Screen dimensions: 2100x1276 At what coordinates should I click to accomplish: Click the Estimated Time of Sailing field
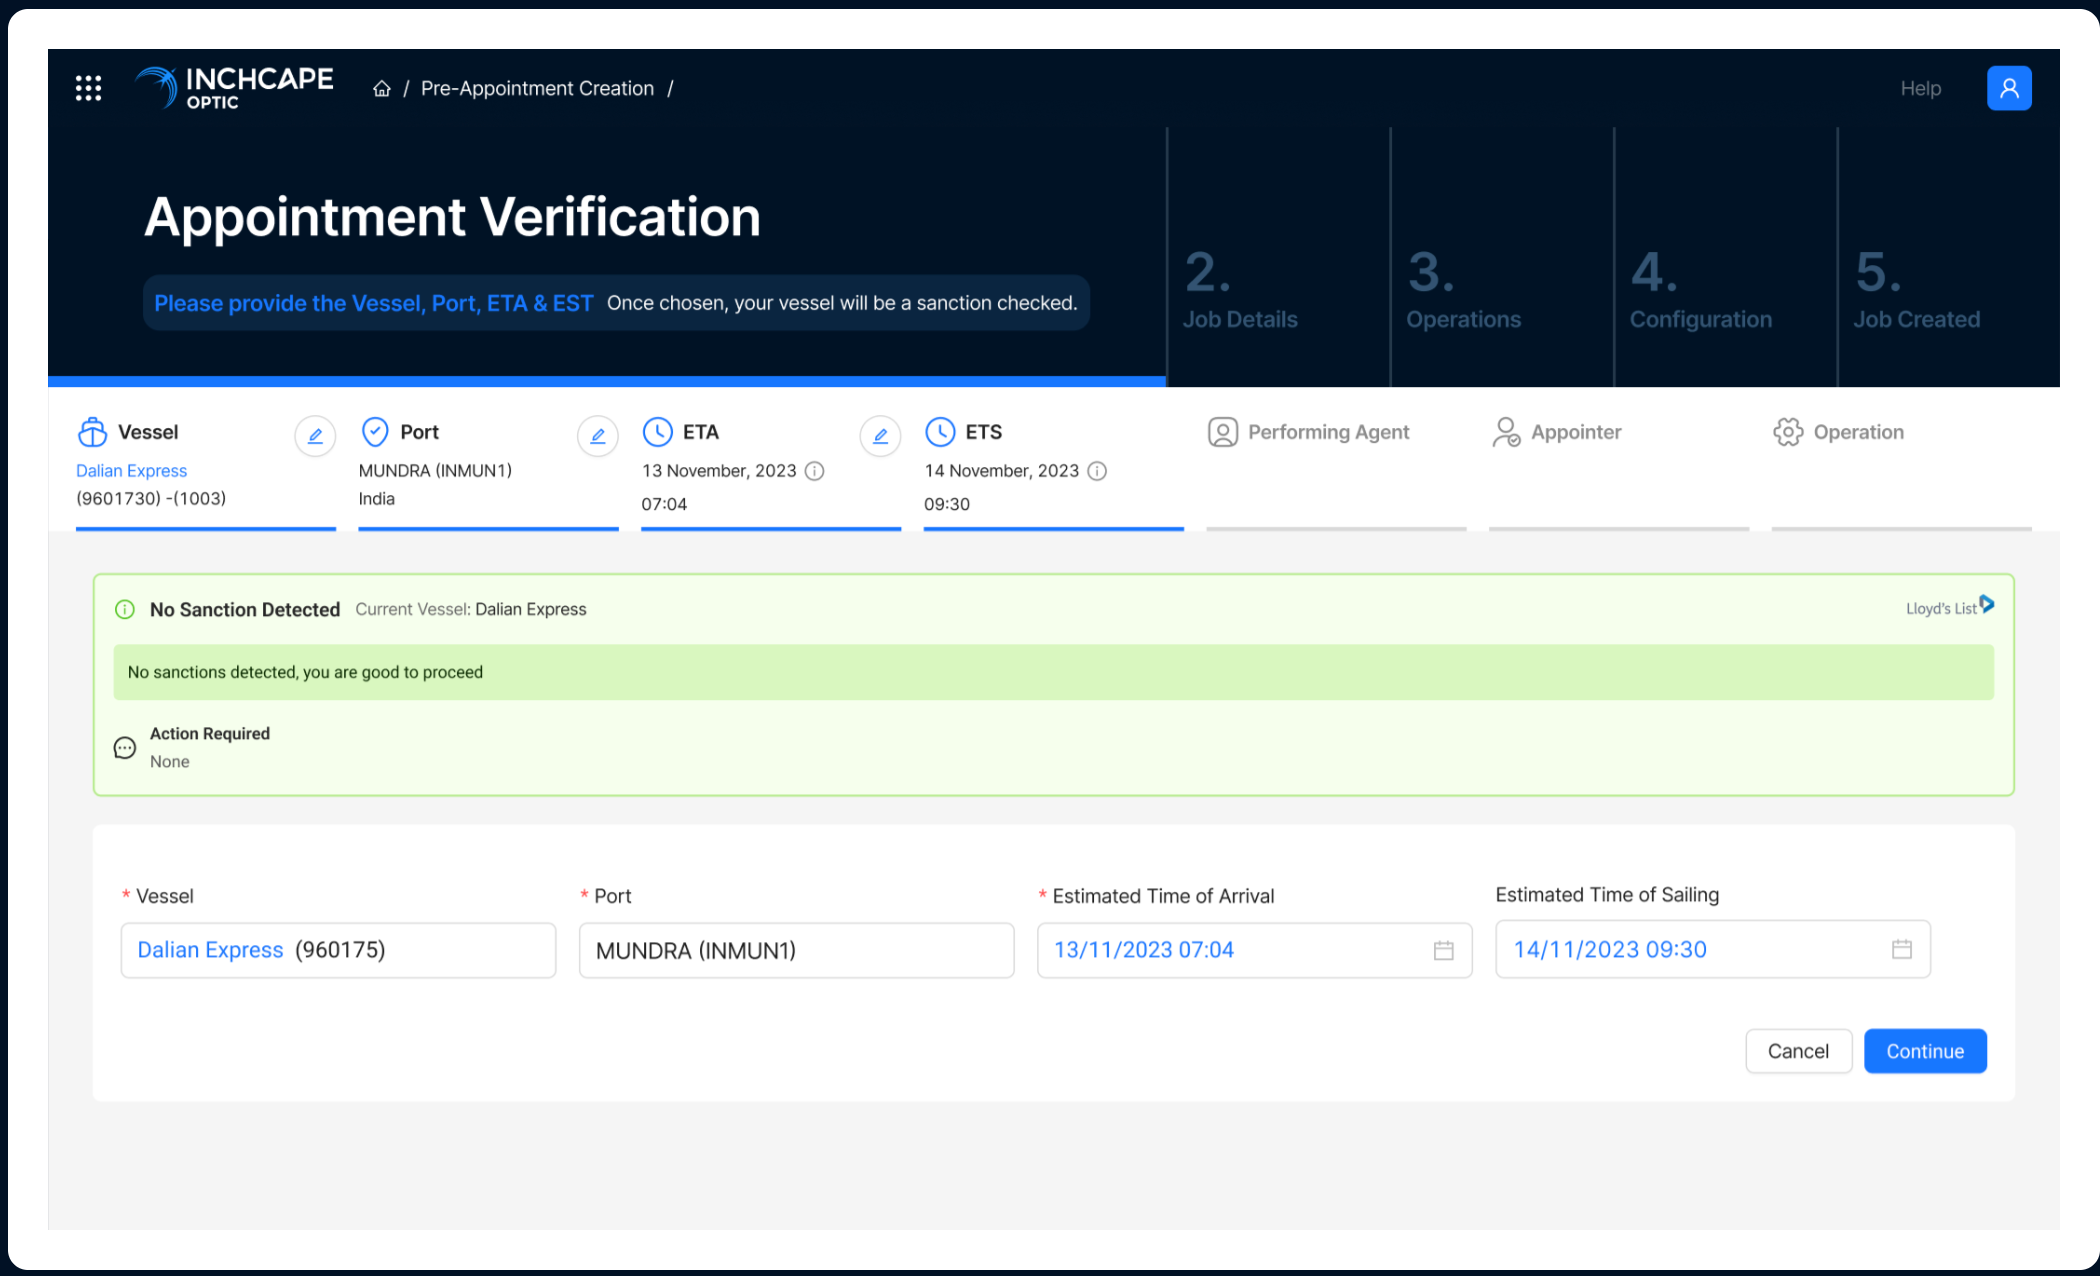tap(1713, 949)
